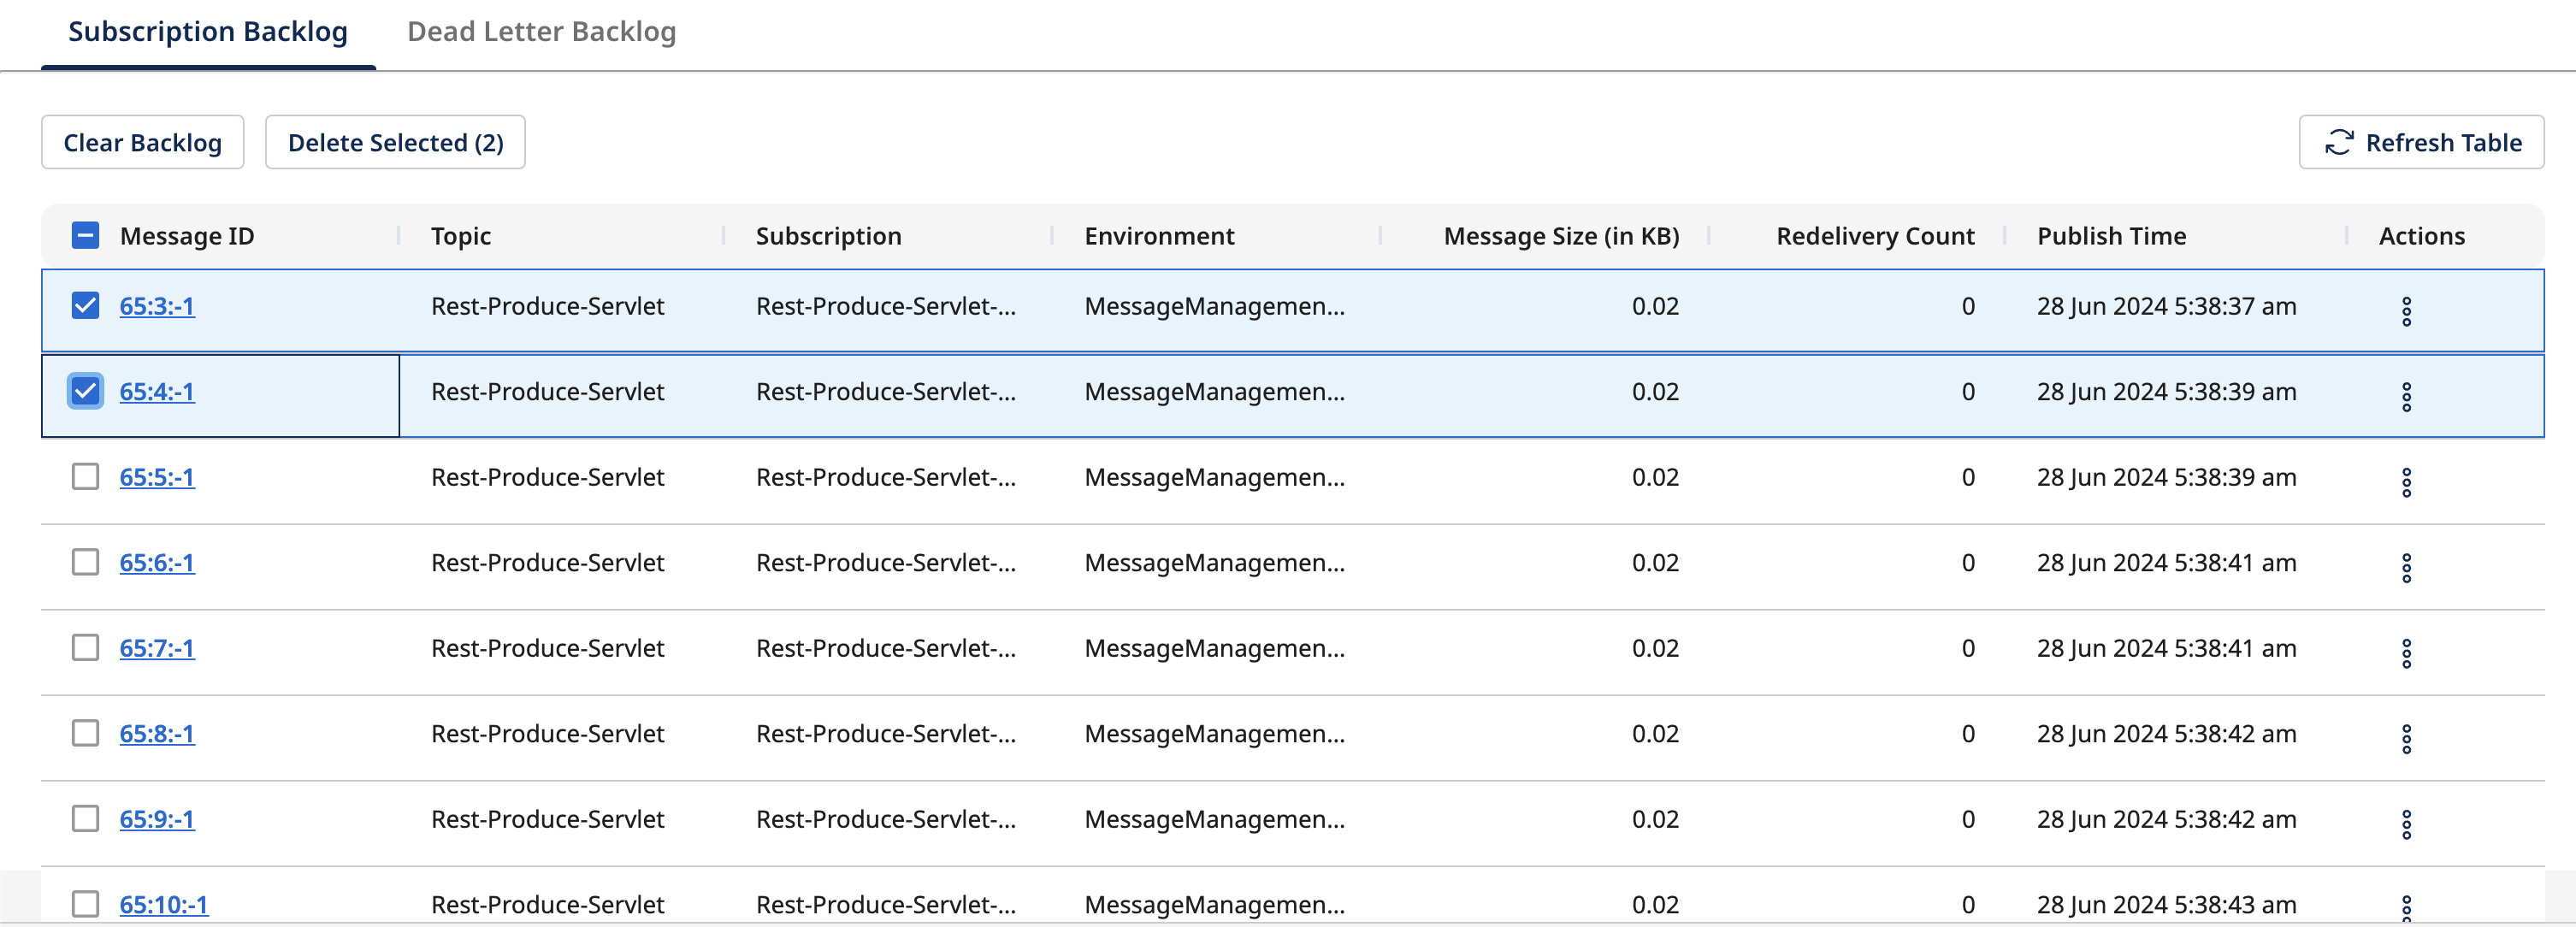
Task: Open actions menu for message 65:9:-1
Action: (x=2406, y=824)
